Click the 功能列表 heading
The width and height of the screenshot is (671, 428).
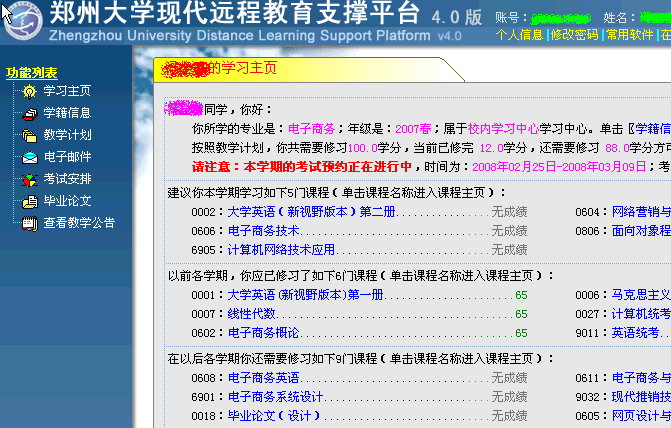tap(32, 73)
